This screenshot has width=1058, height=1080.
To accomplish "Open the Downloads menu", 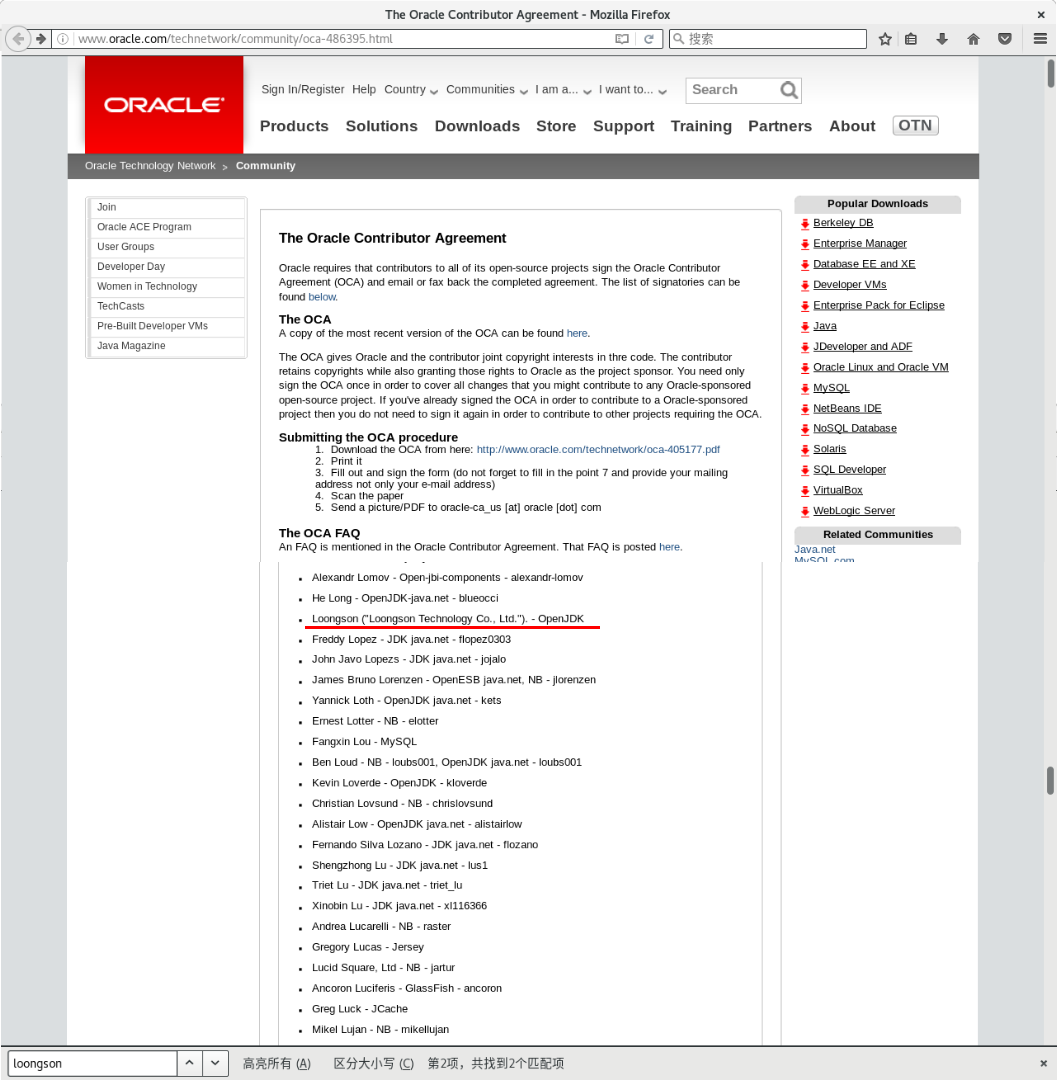I will [x=477, y=126].
